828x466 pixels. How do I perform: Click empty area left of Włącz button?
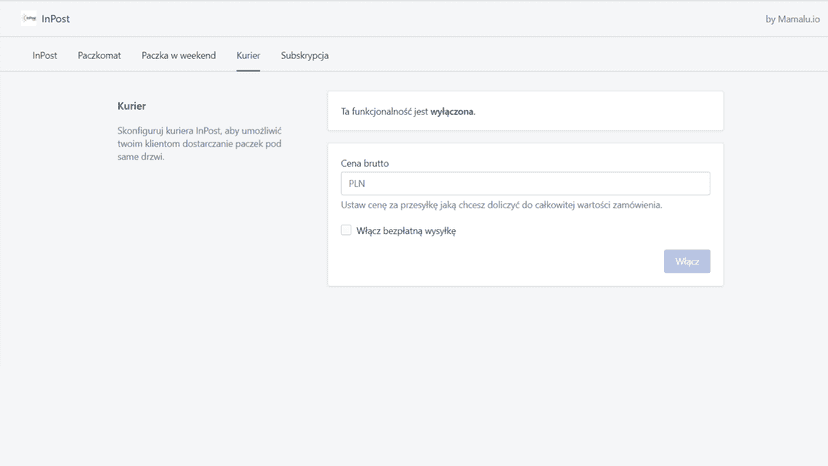502,262
